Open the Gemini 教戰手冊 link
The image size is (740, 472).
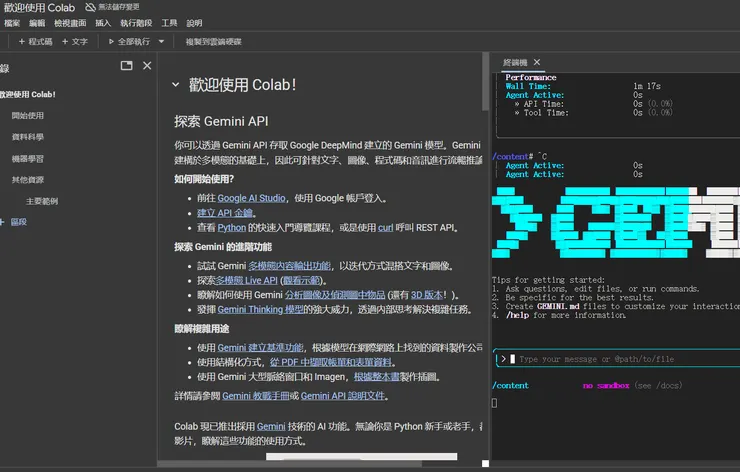point(255,396)
